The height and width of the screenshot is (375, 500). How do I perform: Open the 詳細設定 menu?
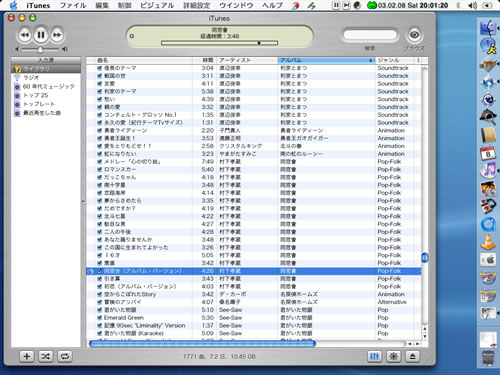point(197,5)
